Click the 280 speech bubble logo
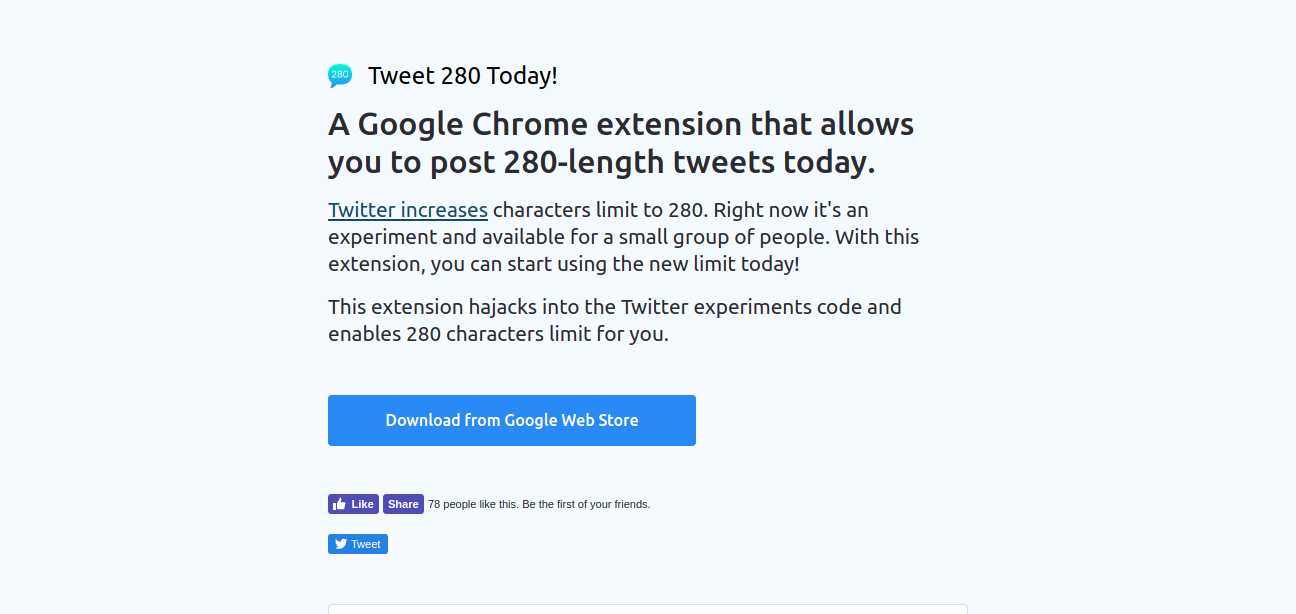Viewport: 1296px width, 614px height. [340, 76]
